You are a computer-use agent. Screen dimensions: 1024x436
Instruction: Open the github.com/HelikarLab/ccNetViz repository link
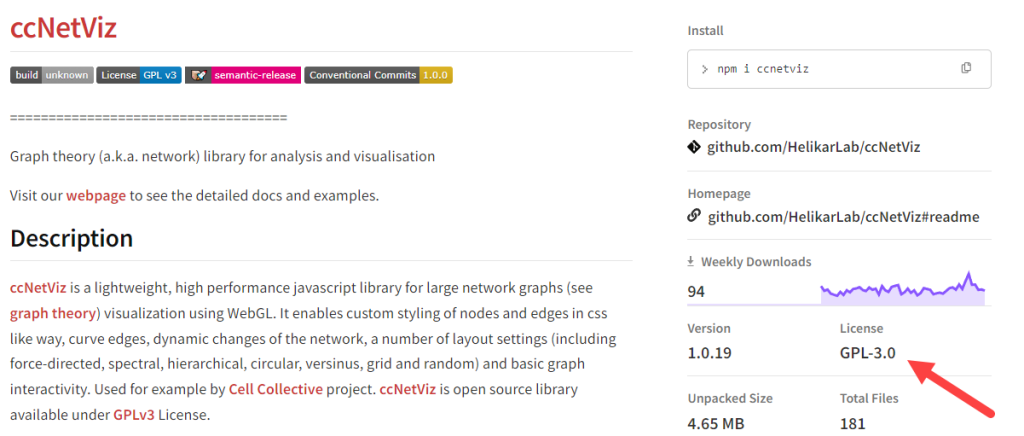[x=813, y=147]
